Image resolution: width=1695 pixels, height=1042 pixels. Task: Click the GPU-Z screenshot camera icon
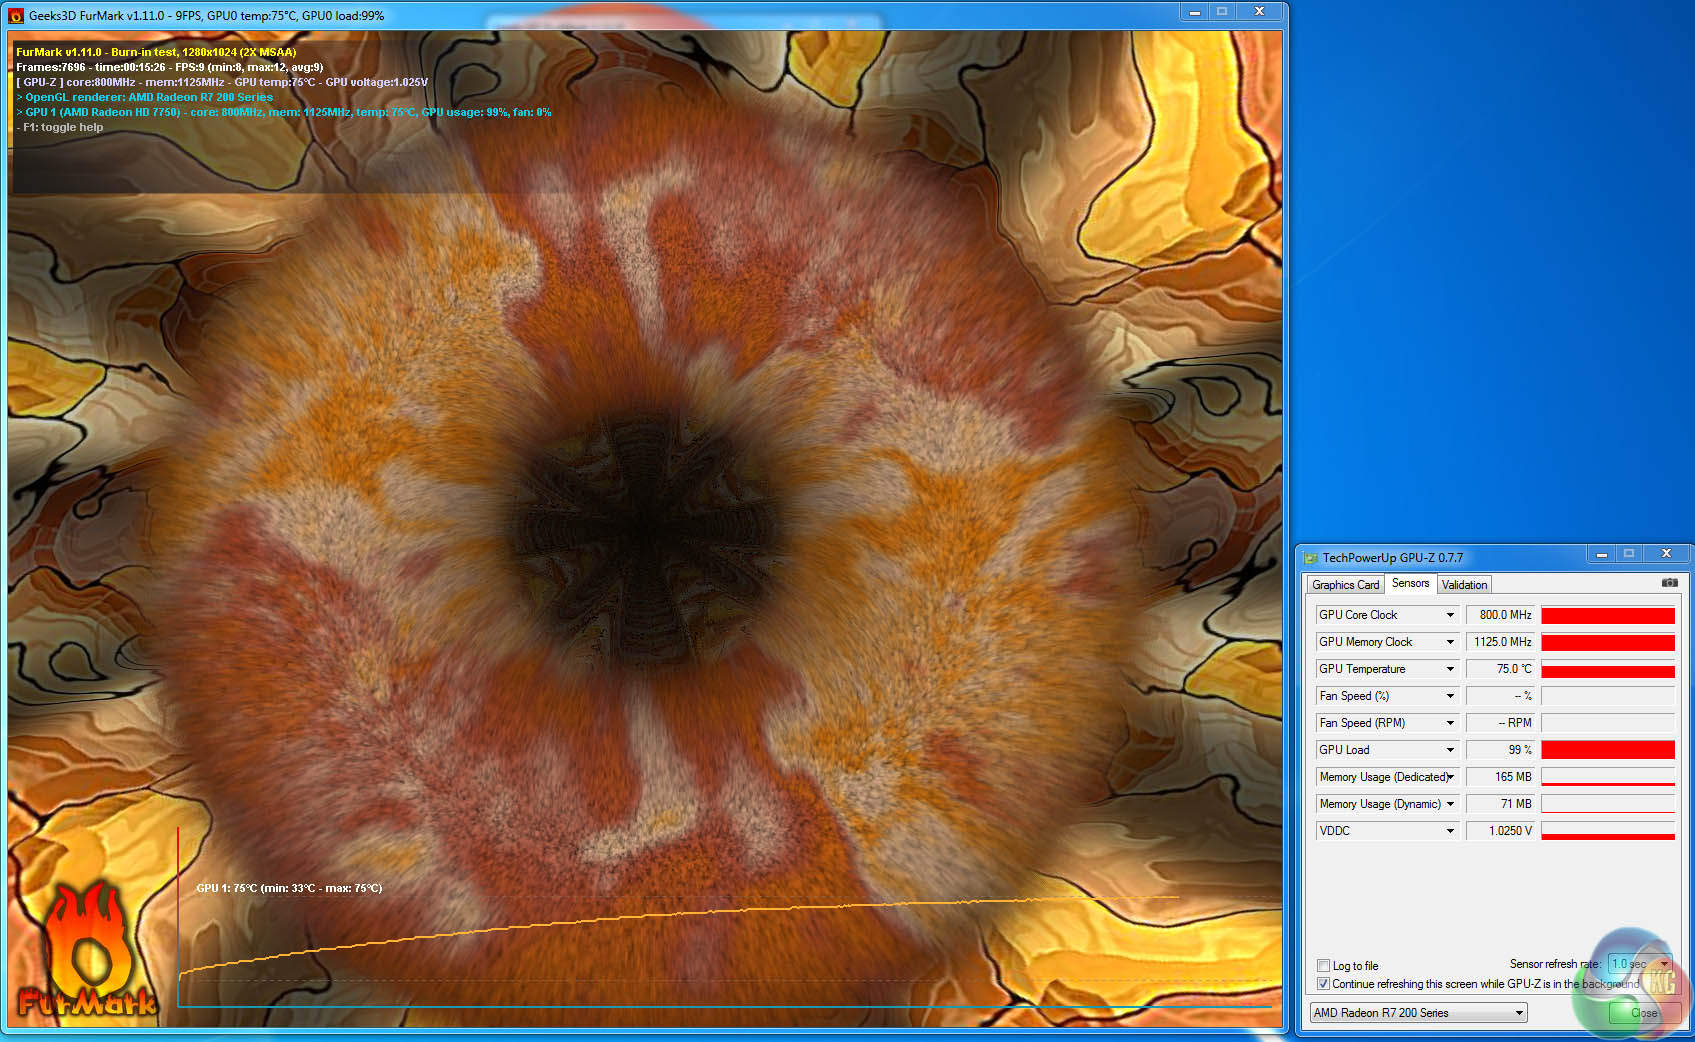1669,583
